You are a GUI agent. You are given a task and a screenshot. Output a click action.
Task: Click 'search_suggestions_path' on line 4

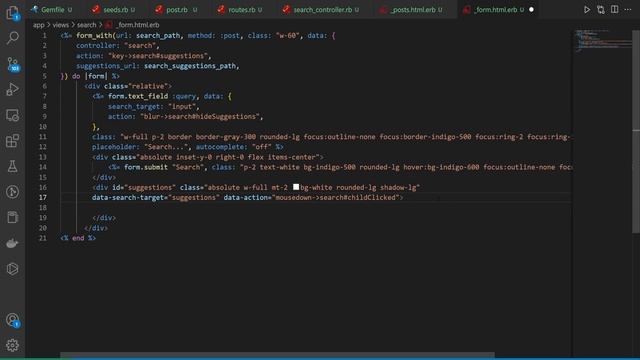click(190, 66)
